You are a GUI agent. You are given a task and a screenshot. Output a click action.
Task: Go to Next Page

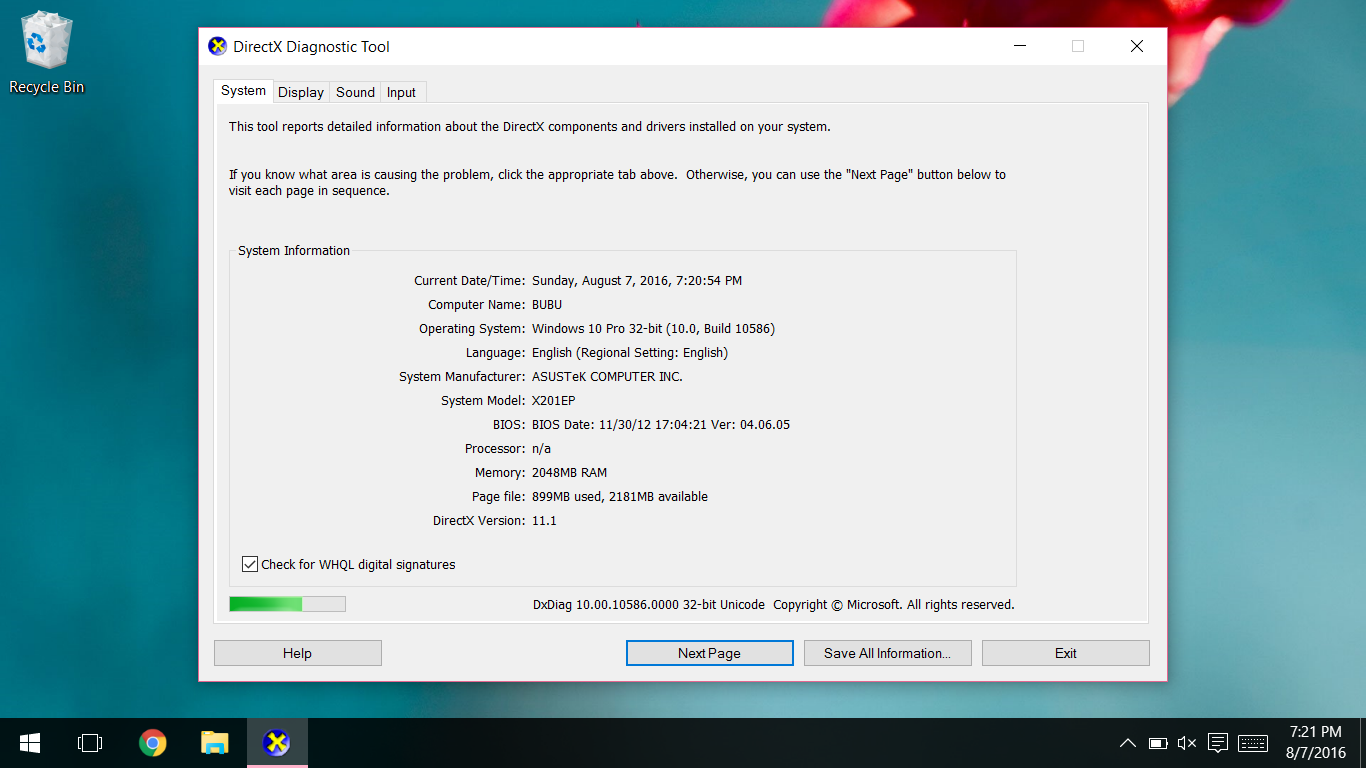point(709,653)
